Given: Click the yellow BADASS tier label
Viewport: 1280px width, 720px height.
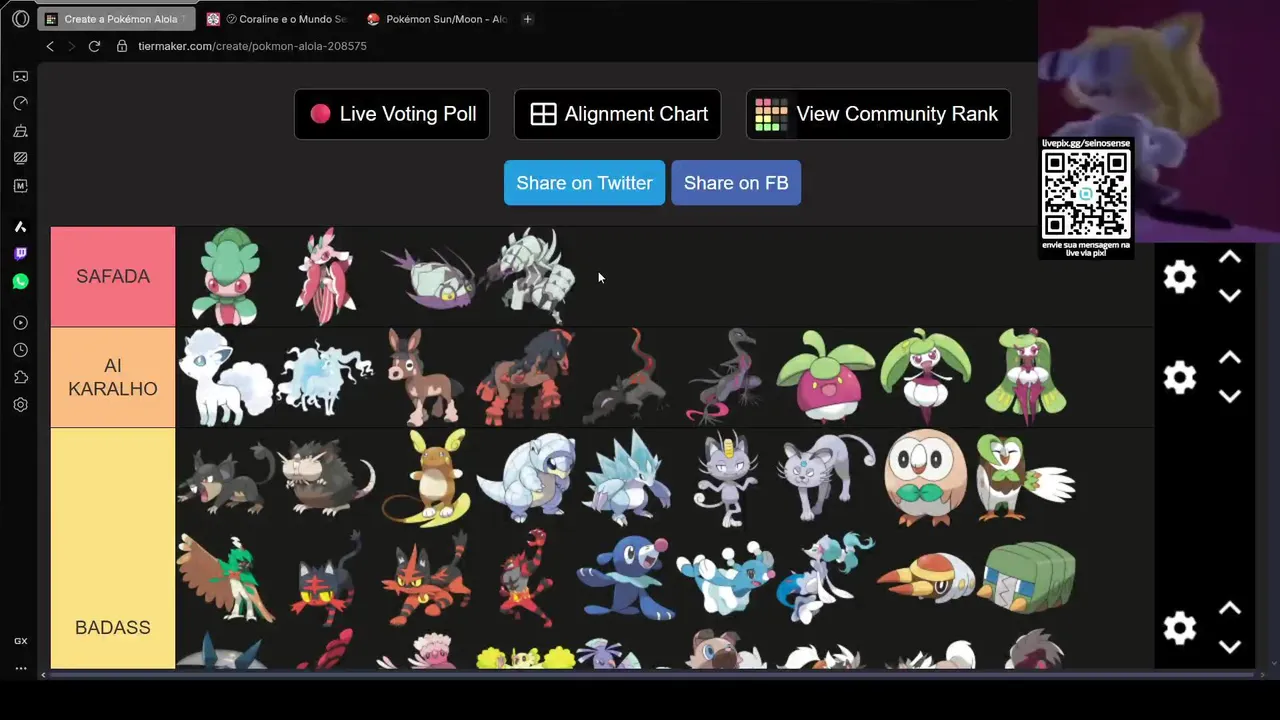Looking at the screenshot, I should (x=113, y=548).
